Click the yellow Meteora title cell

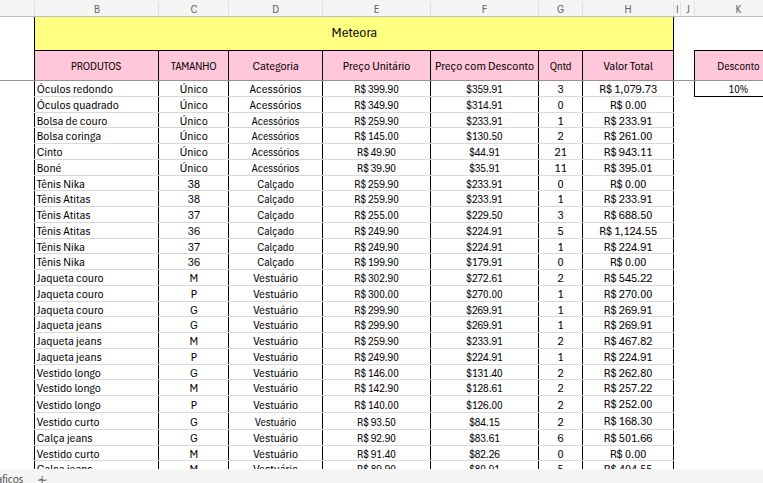[354, 33]
